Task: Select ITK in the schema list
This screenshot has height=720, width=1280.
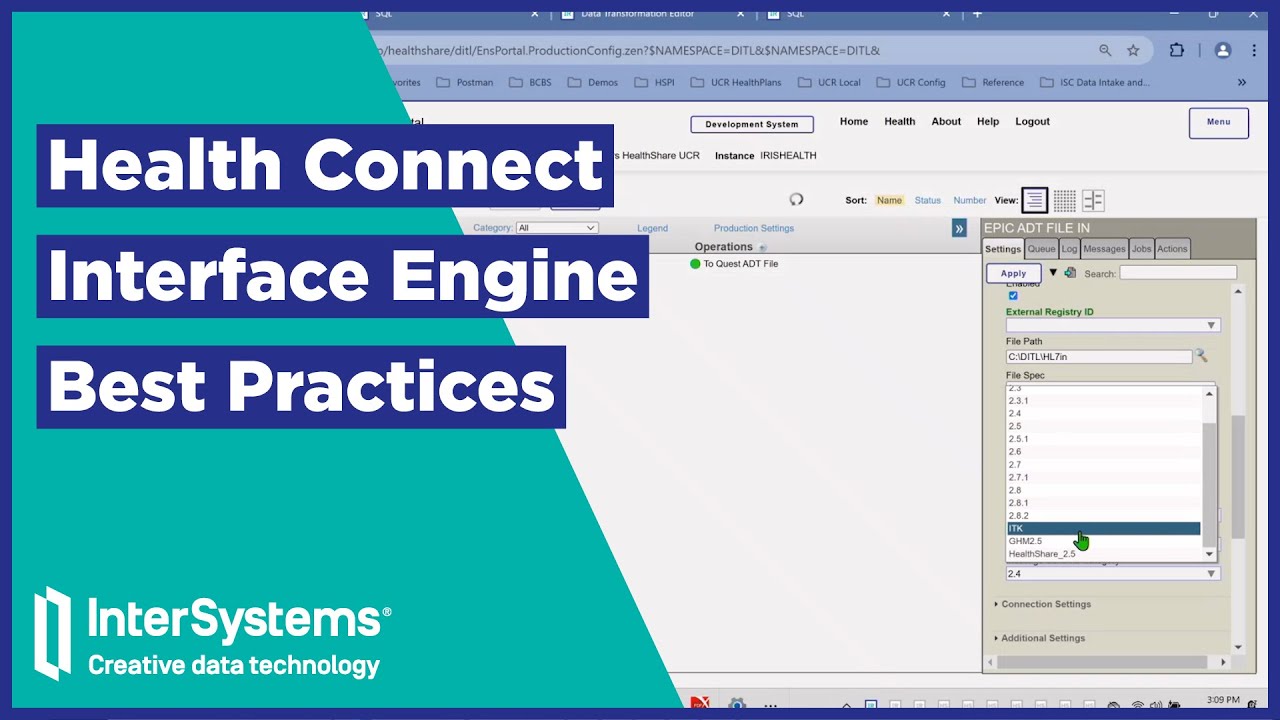Action: click(x=1103, y=528)
